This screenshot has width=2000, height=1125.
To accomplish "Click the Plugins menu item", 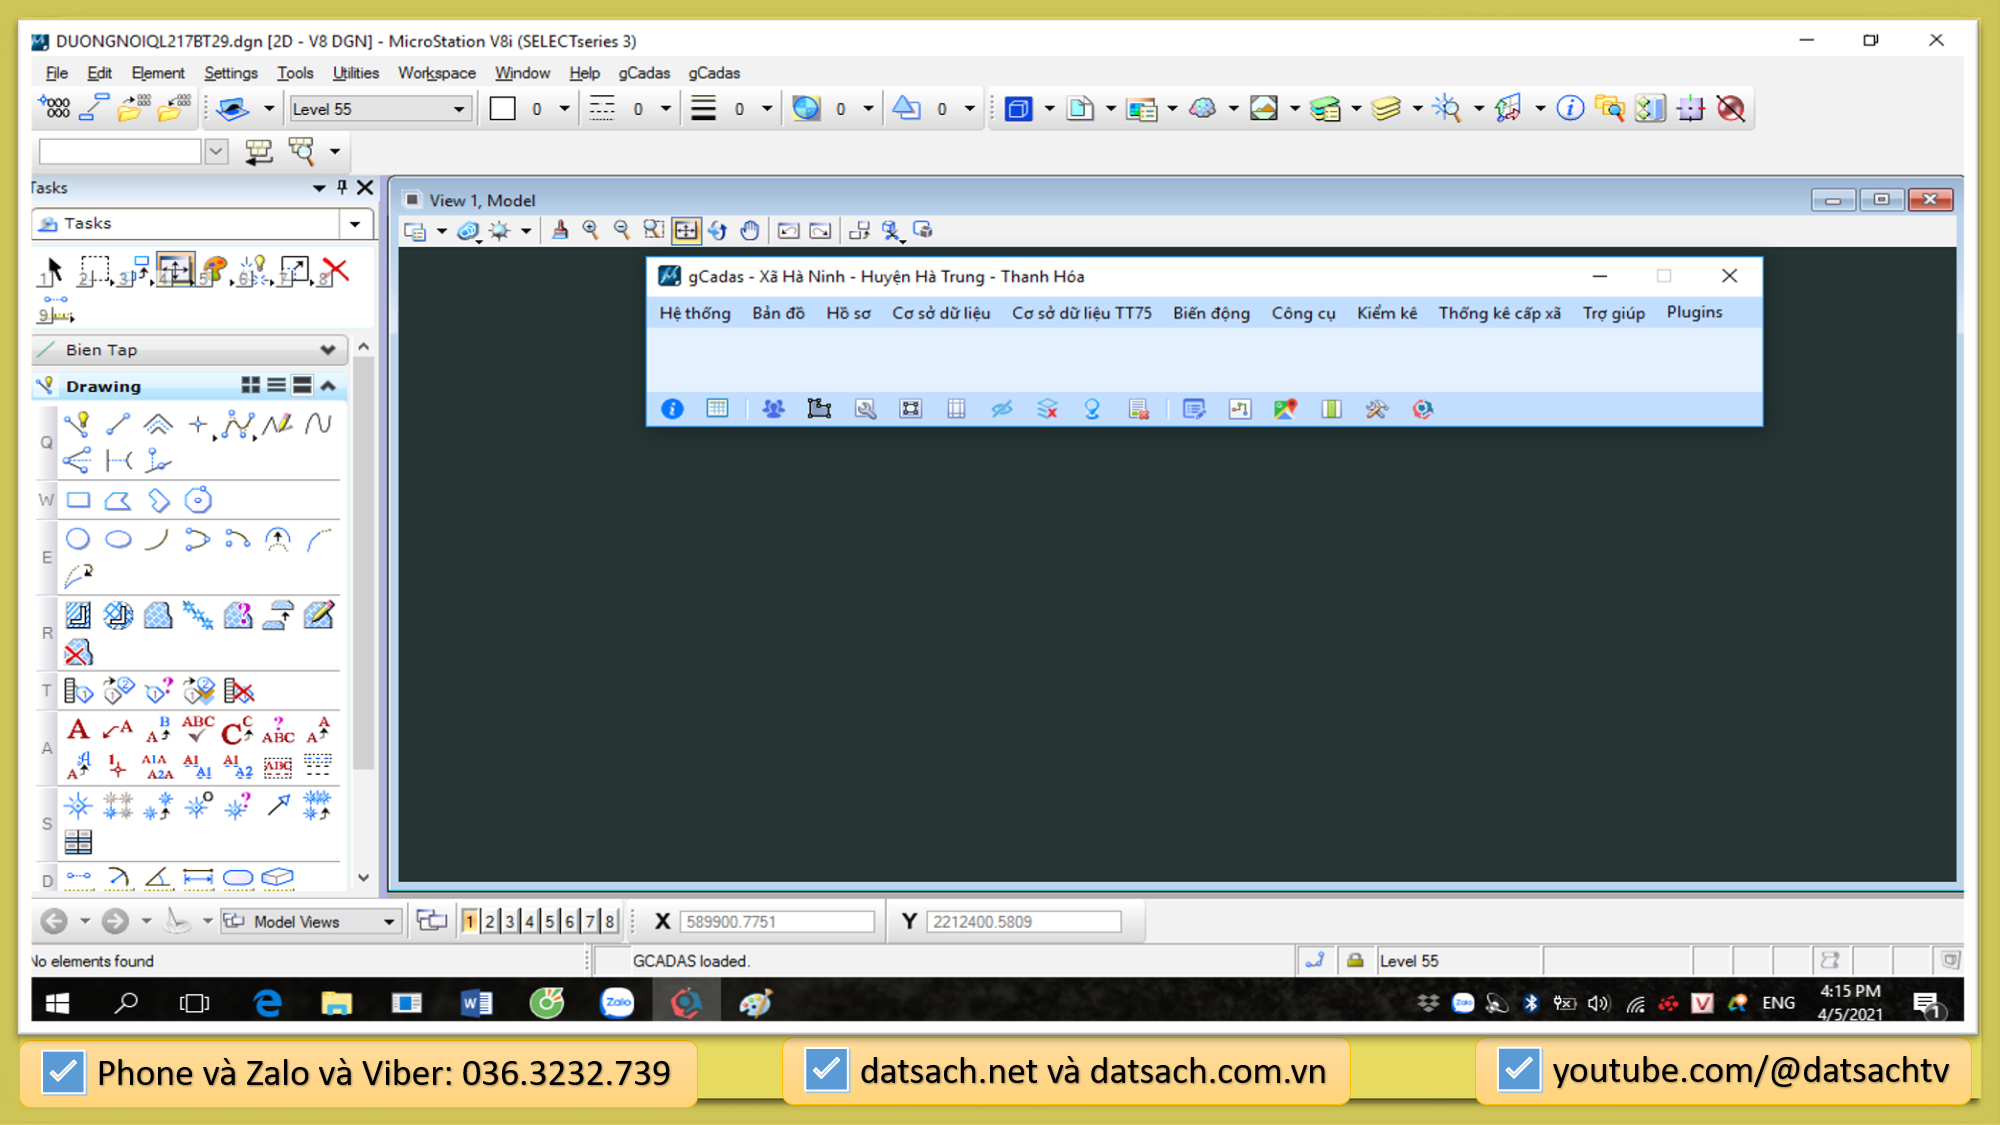I will pyautogui.click(x=1694, y=312).
